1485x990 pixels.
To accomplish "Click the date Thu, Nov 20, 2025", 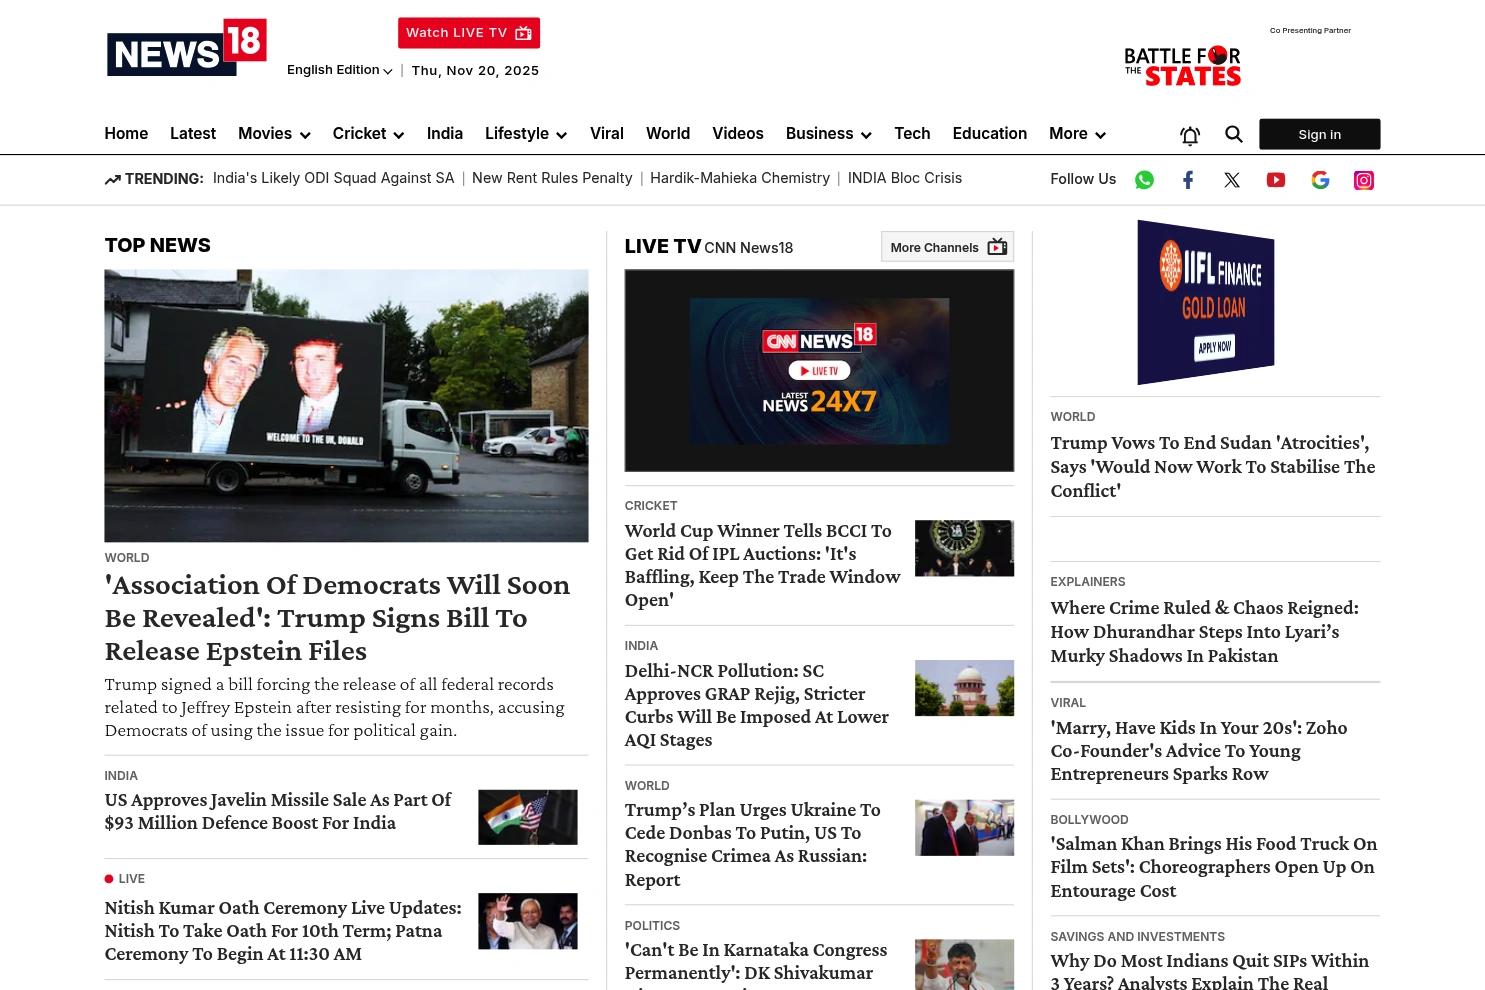I will [x=475, y=70].
